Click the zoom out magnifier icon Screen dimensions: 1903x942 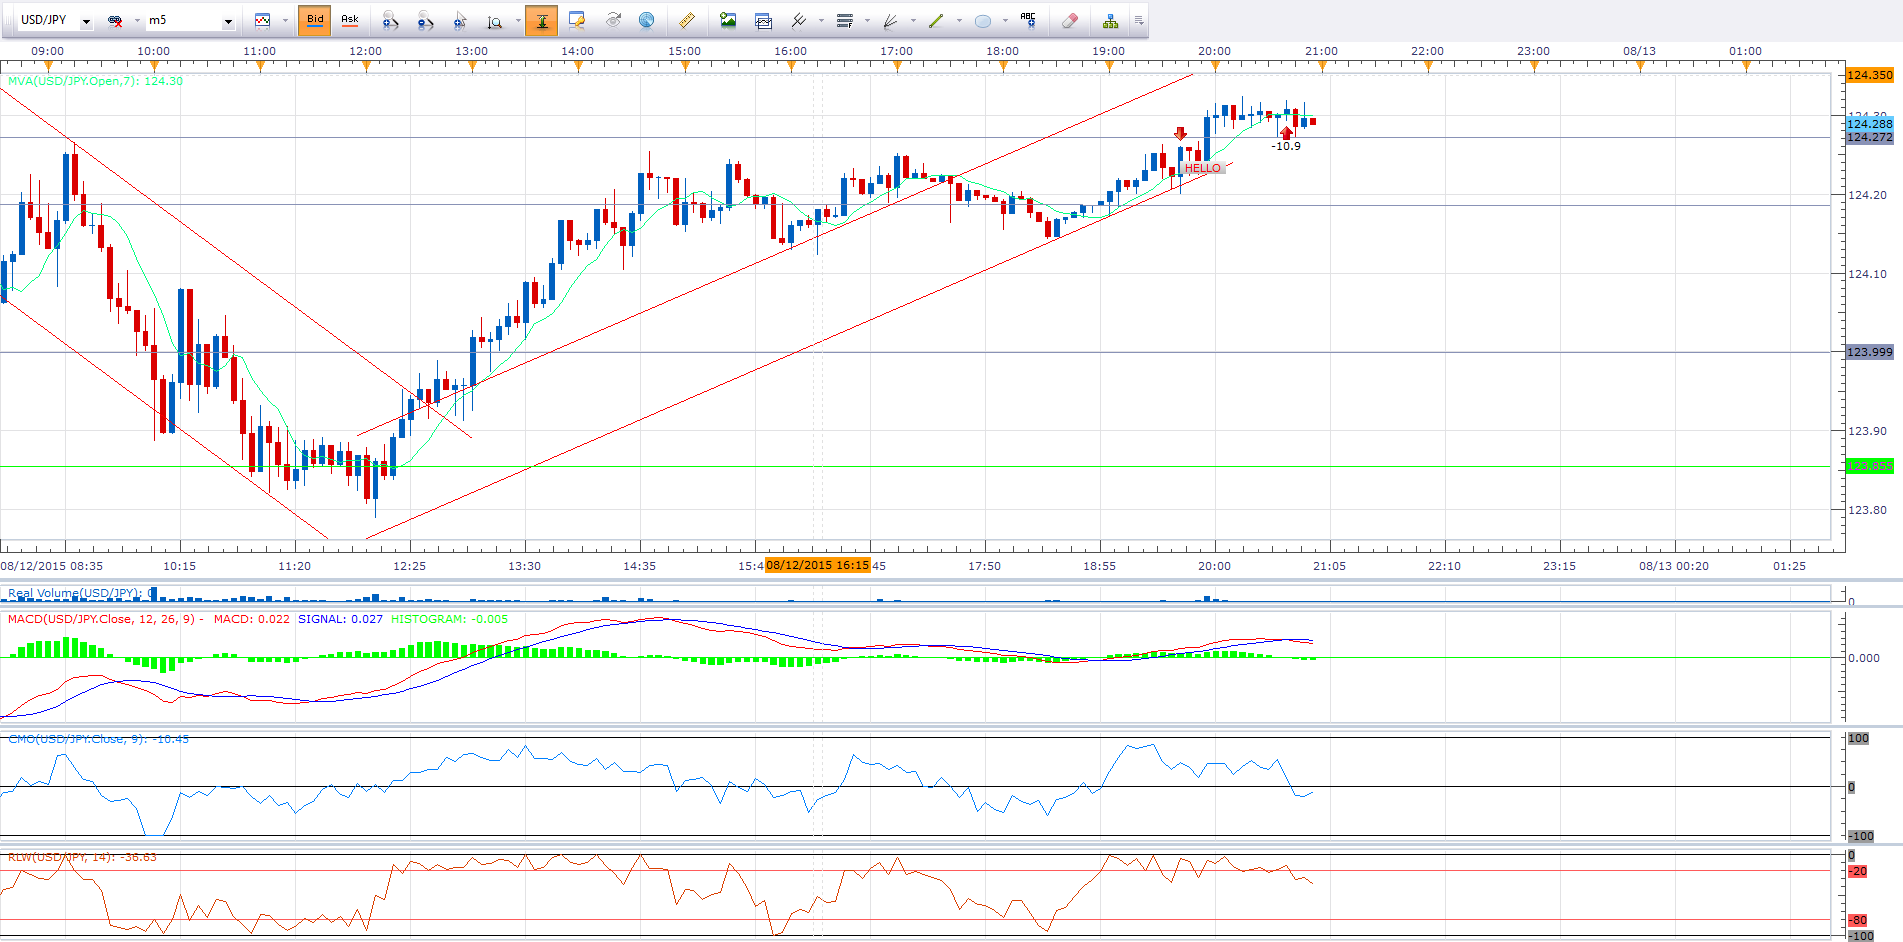pyautogui.click(x=425, y=21)
